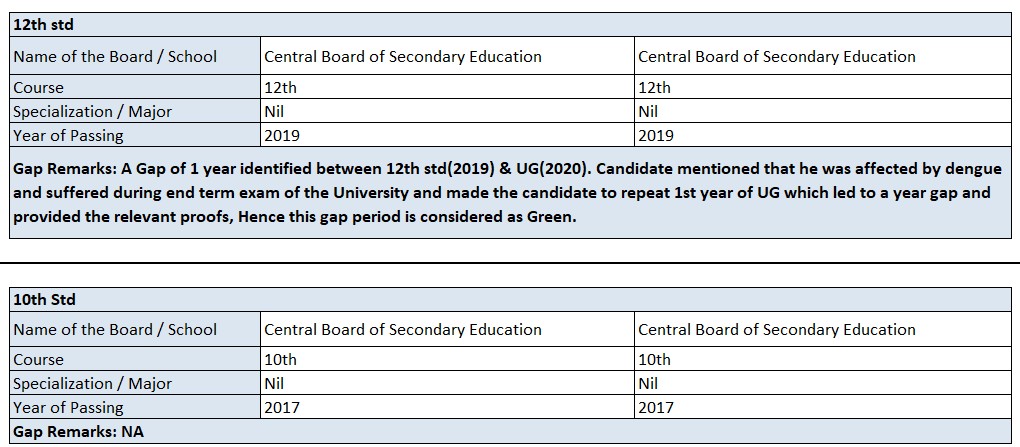1020x447 pixels.
Task: Click the Name of the Board label under 12th std
Action: click(115, 57)
